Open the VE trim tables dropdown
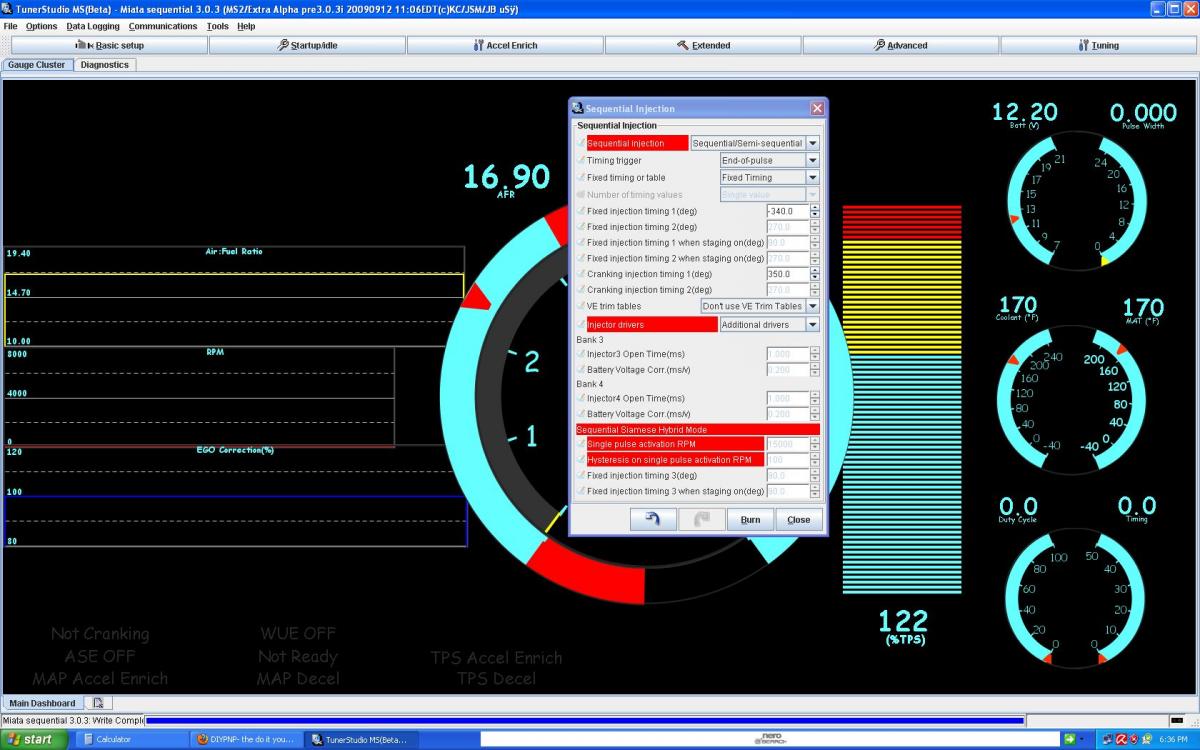1200x750 pixels. (x=812, y=306)
